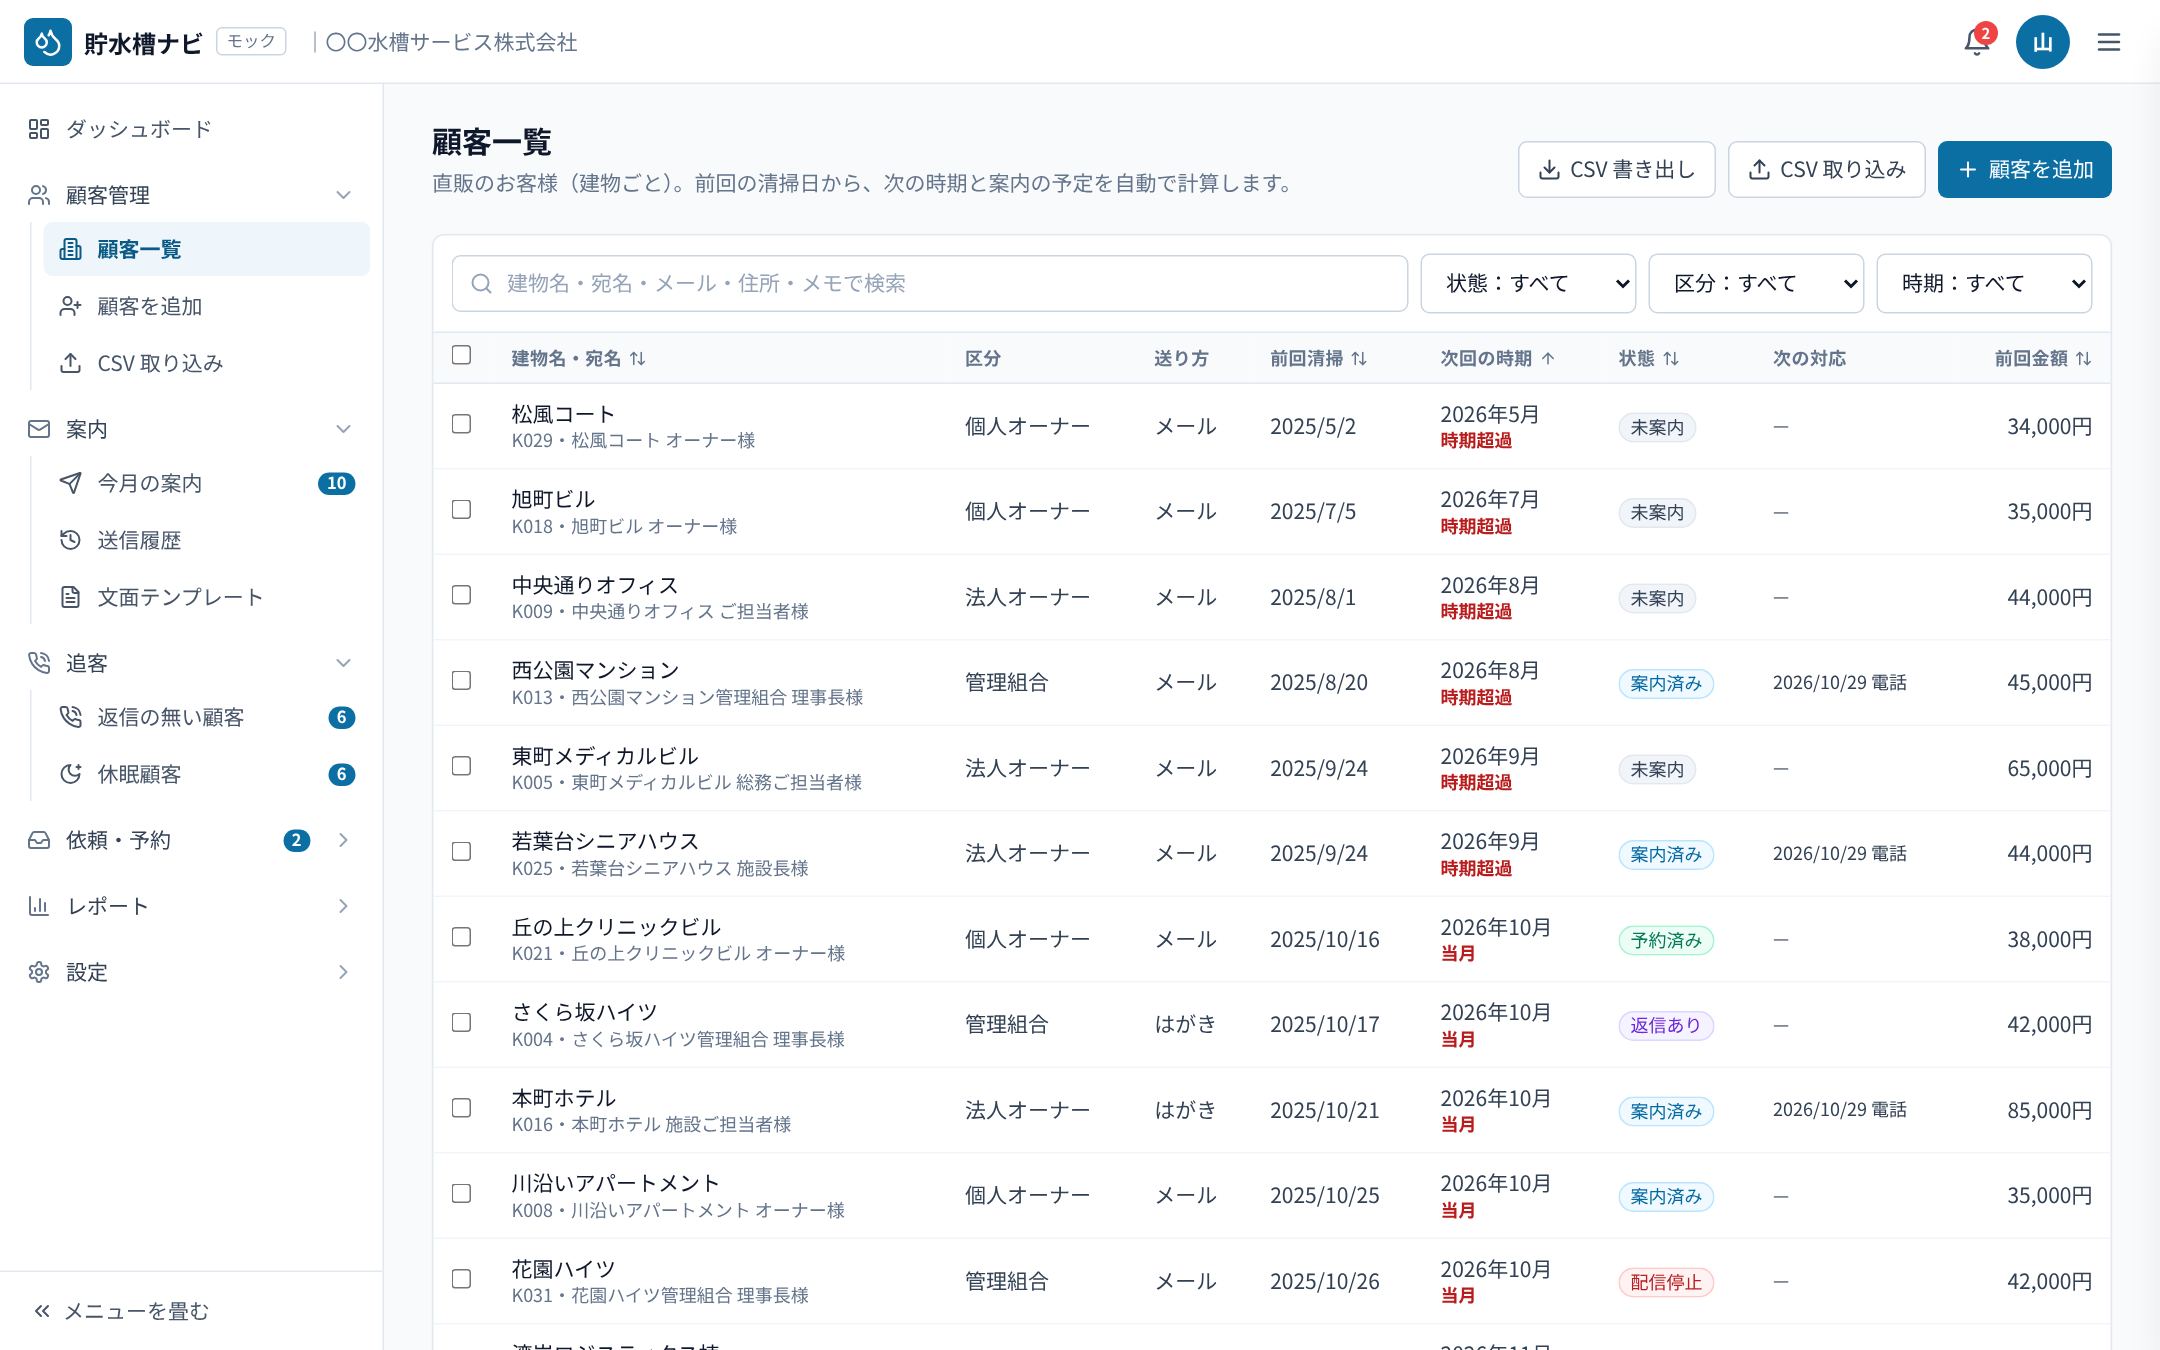
Task: Click the 今月の案内 paper plane icon
Action: [70, 483]
